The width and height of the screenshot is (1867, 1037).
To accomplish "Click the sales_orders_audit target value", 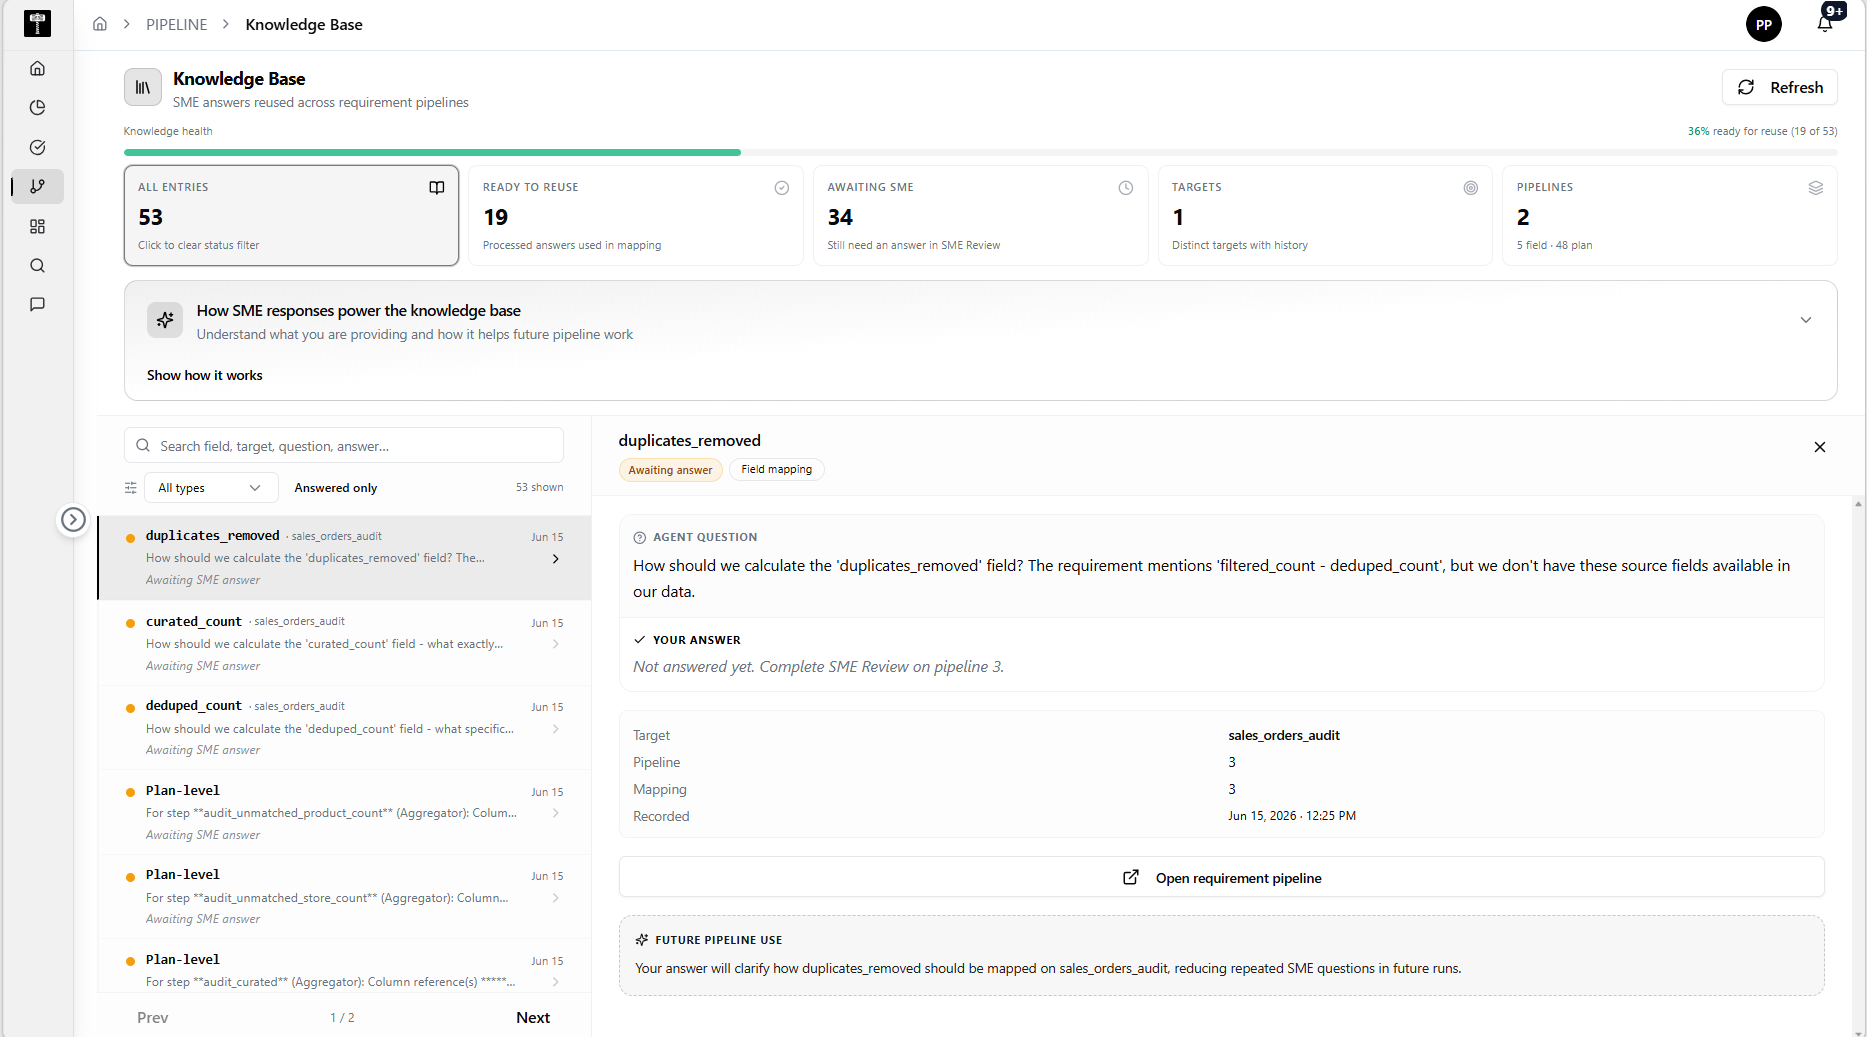I will (1284, 735).
